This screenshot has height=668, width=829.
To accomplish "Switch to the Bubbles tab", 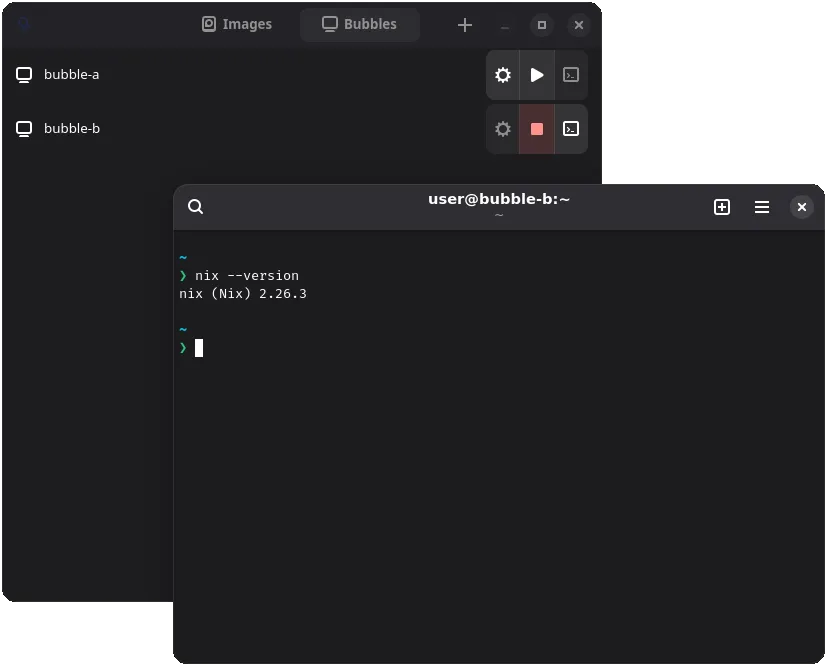I will [x=360, y=24].
